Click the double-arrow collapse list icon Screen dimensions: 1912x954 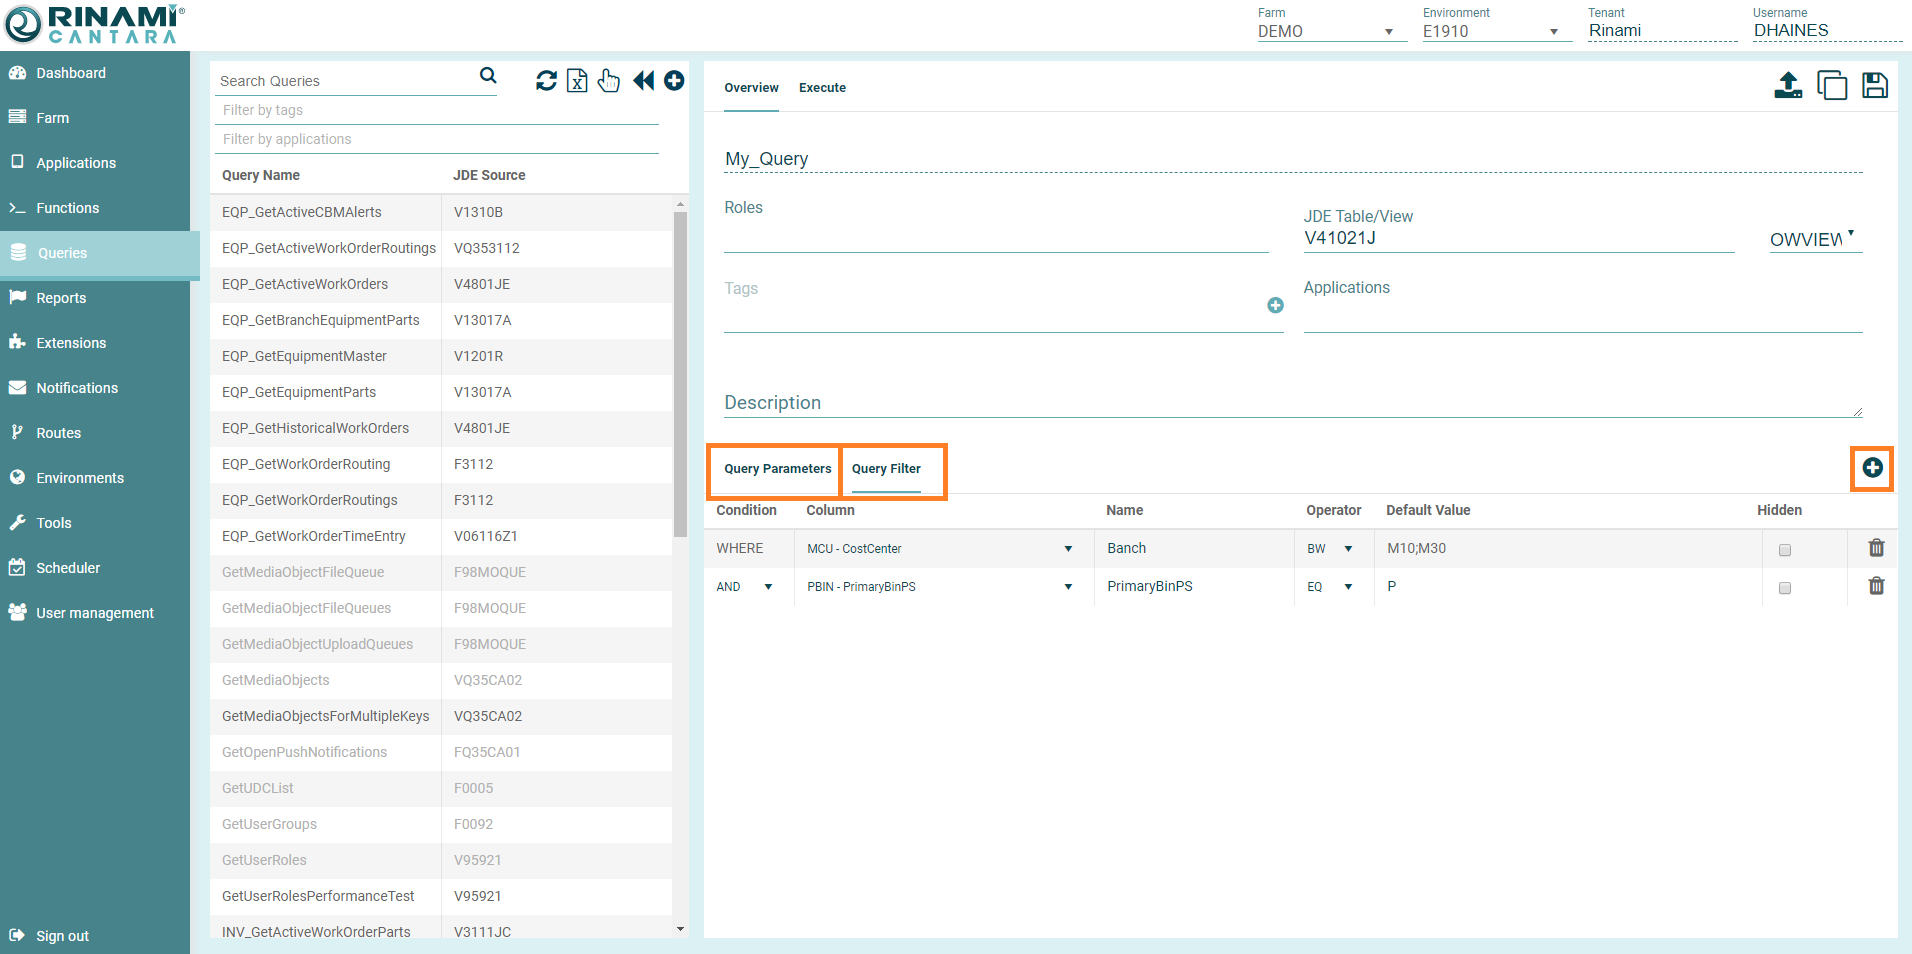(x=643, y=81)
